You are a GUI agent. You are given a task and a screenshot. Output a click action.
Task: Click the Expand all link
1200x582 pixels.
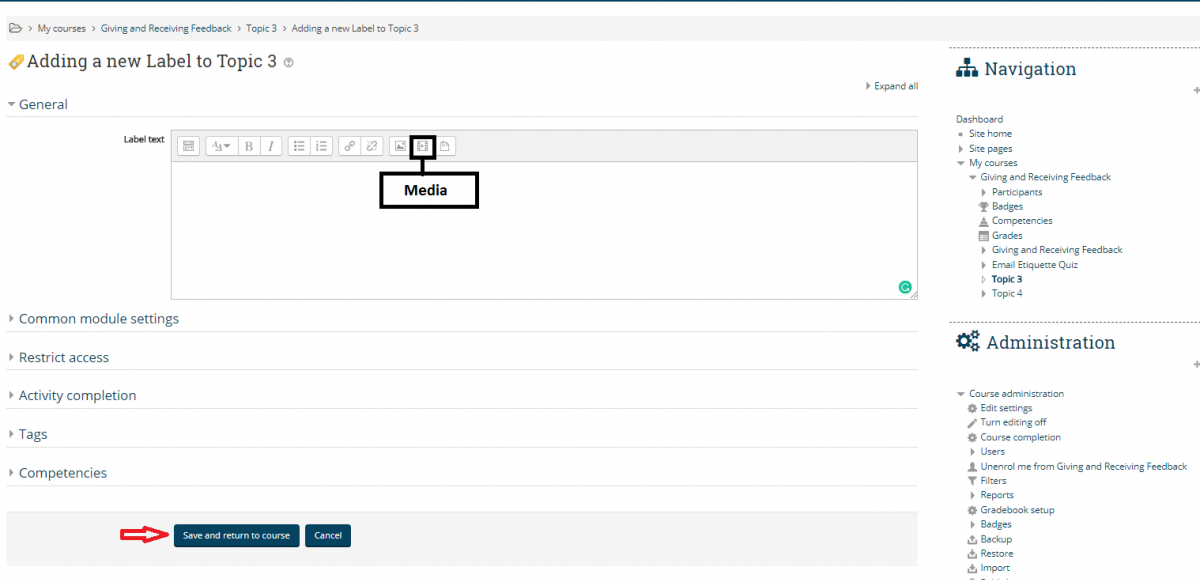tap(895, 86)
